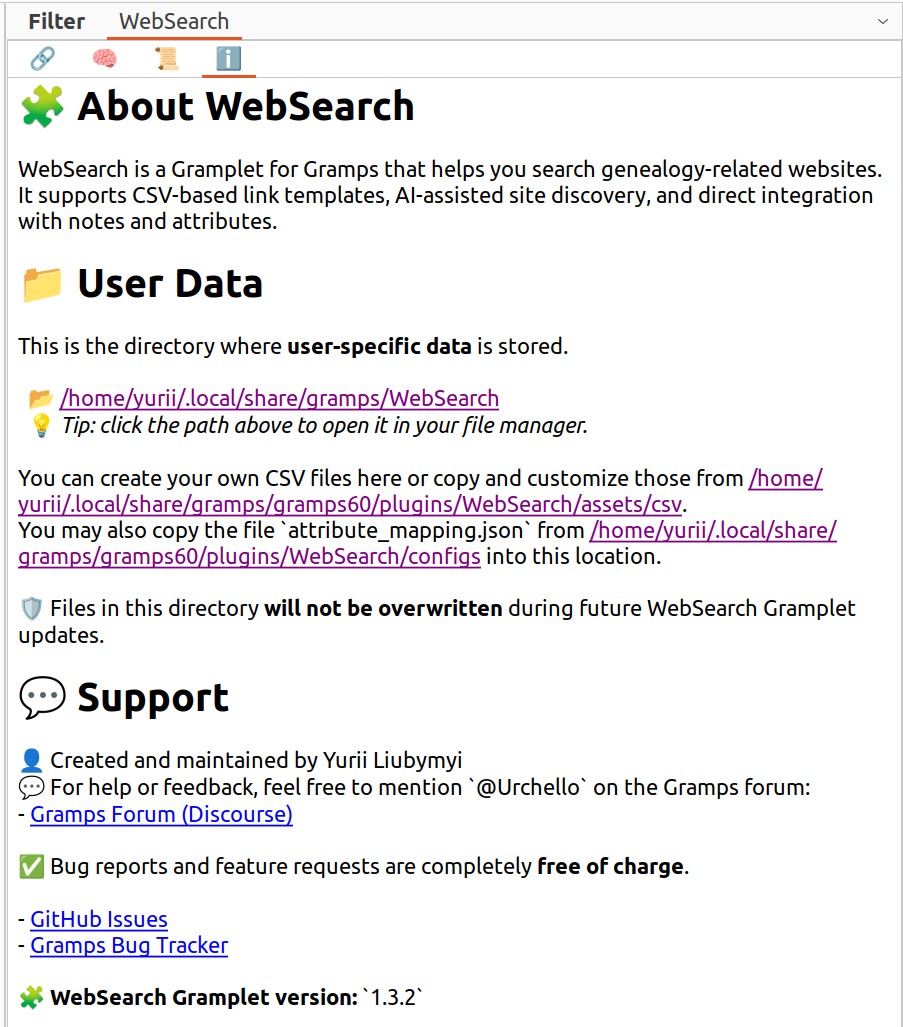Click puzzle piece icon beside About WebSearch
Viewport: 903px width, 1027px height.
click(x=42, y=106)
